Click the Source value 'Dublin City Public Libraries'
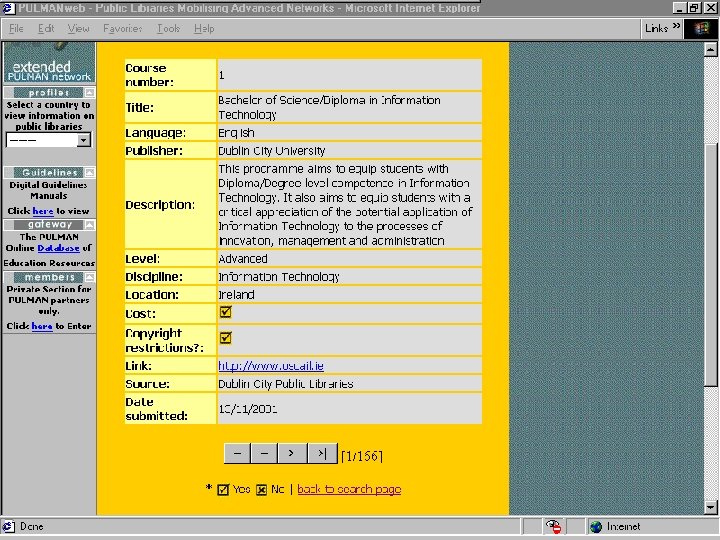720x540 pixels. pyautogui.click(x=286, y=384)
